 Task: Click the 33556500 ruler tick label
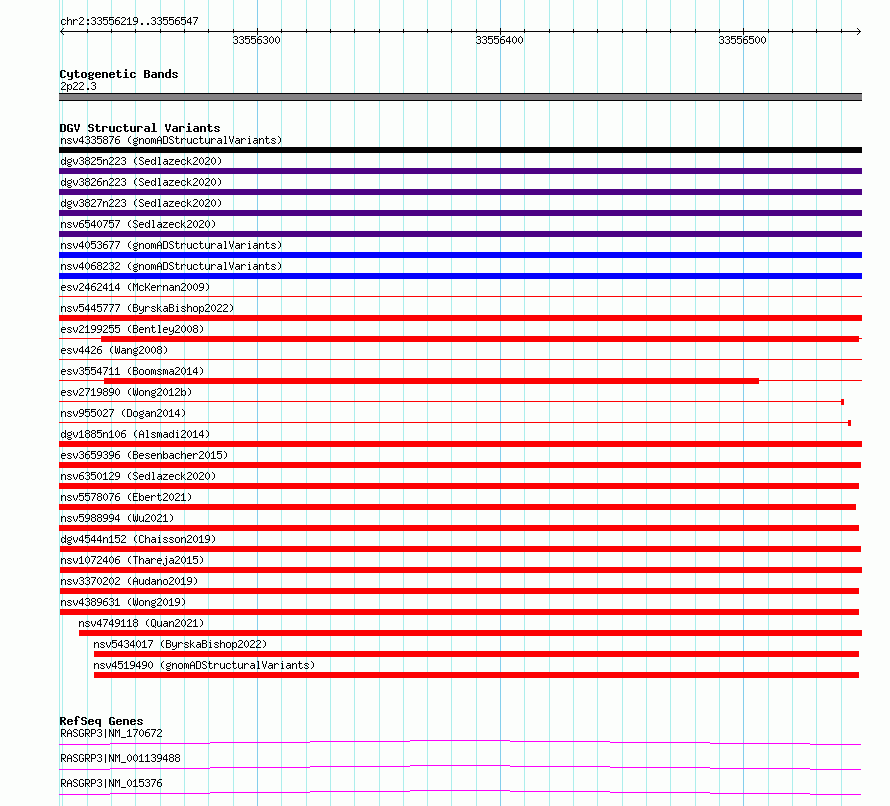pos(742,40)
